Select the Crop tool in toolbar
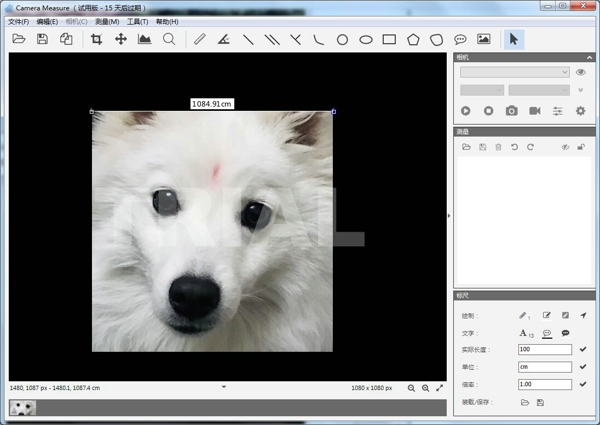The height and width of the screenshot is (425, 600). (96, 39)
